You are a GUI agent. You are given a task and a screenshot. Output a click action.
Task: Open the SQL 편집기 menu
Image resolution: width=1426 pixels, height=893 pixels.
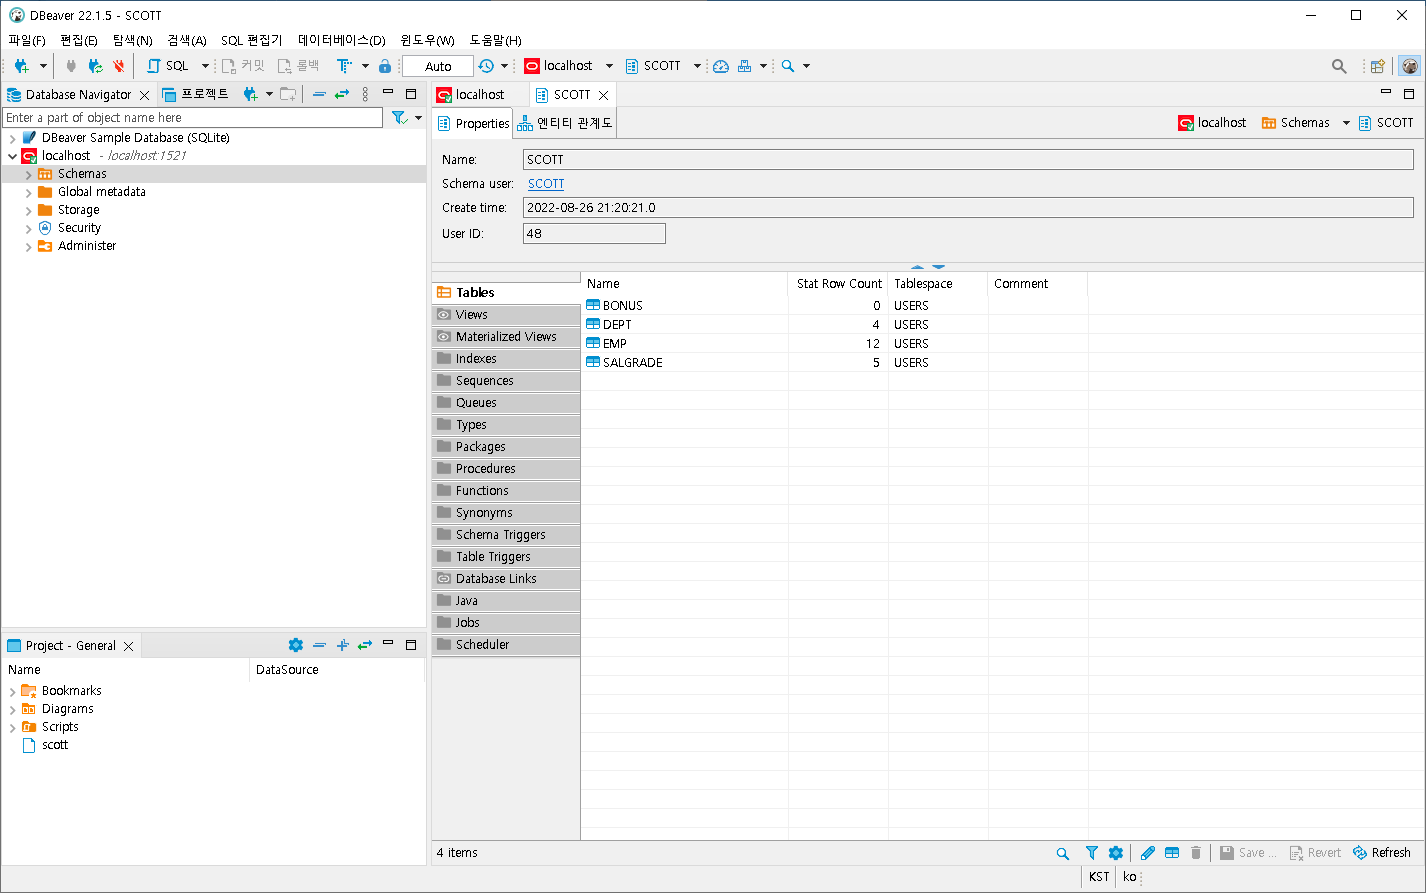point(252,40)
